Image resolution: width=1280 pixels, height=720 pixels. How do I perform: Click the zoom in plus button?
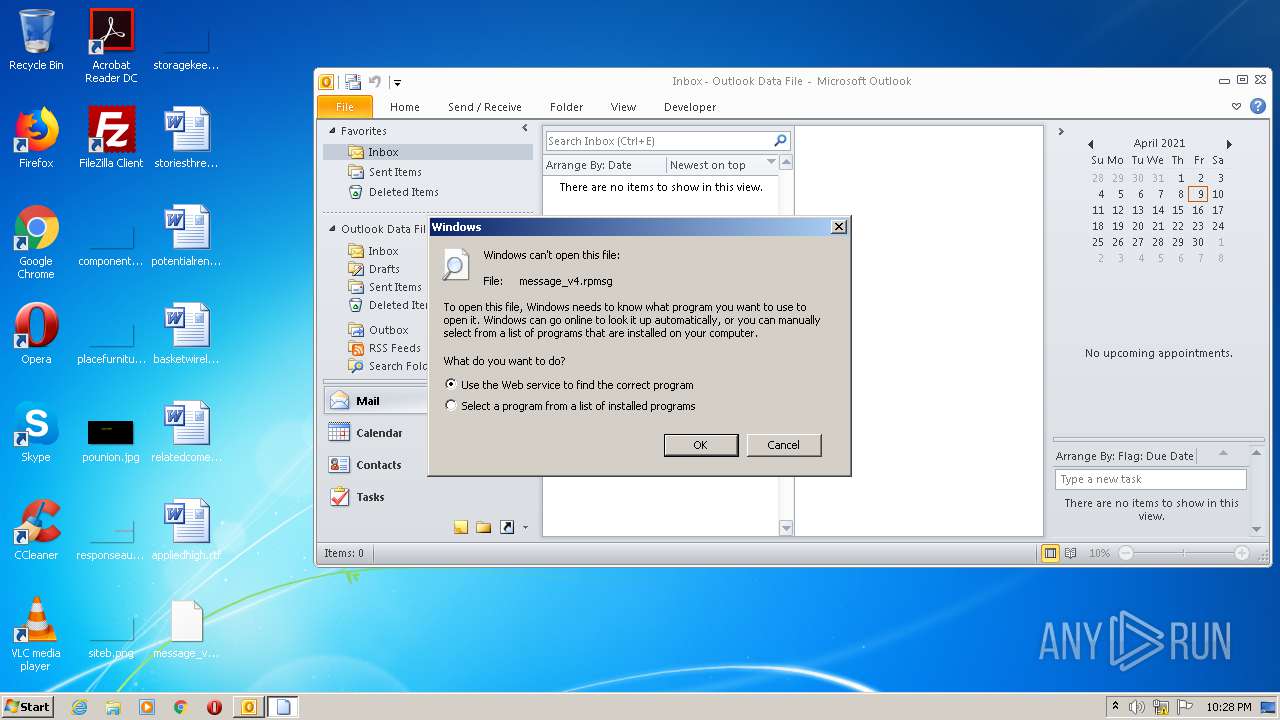click(1242, 553)
